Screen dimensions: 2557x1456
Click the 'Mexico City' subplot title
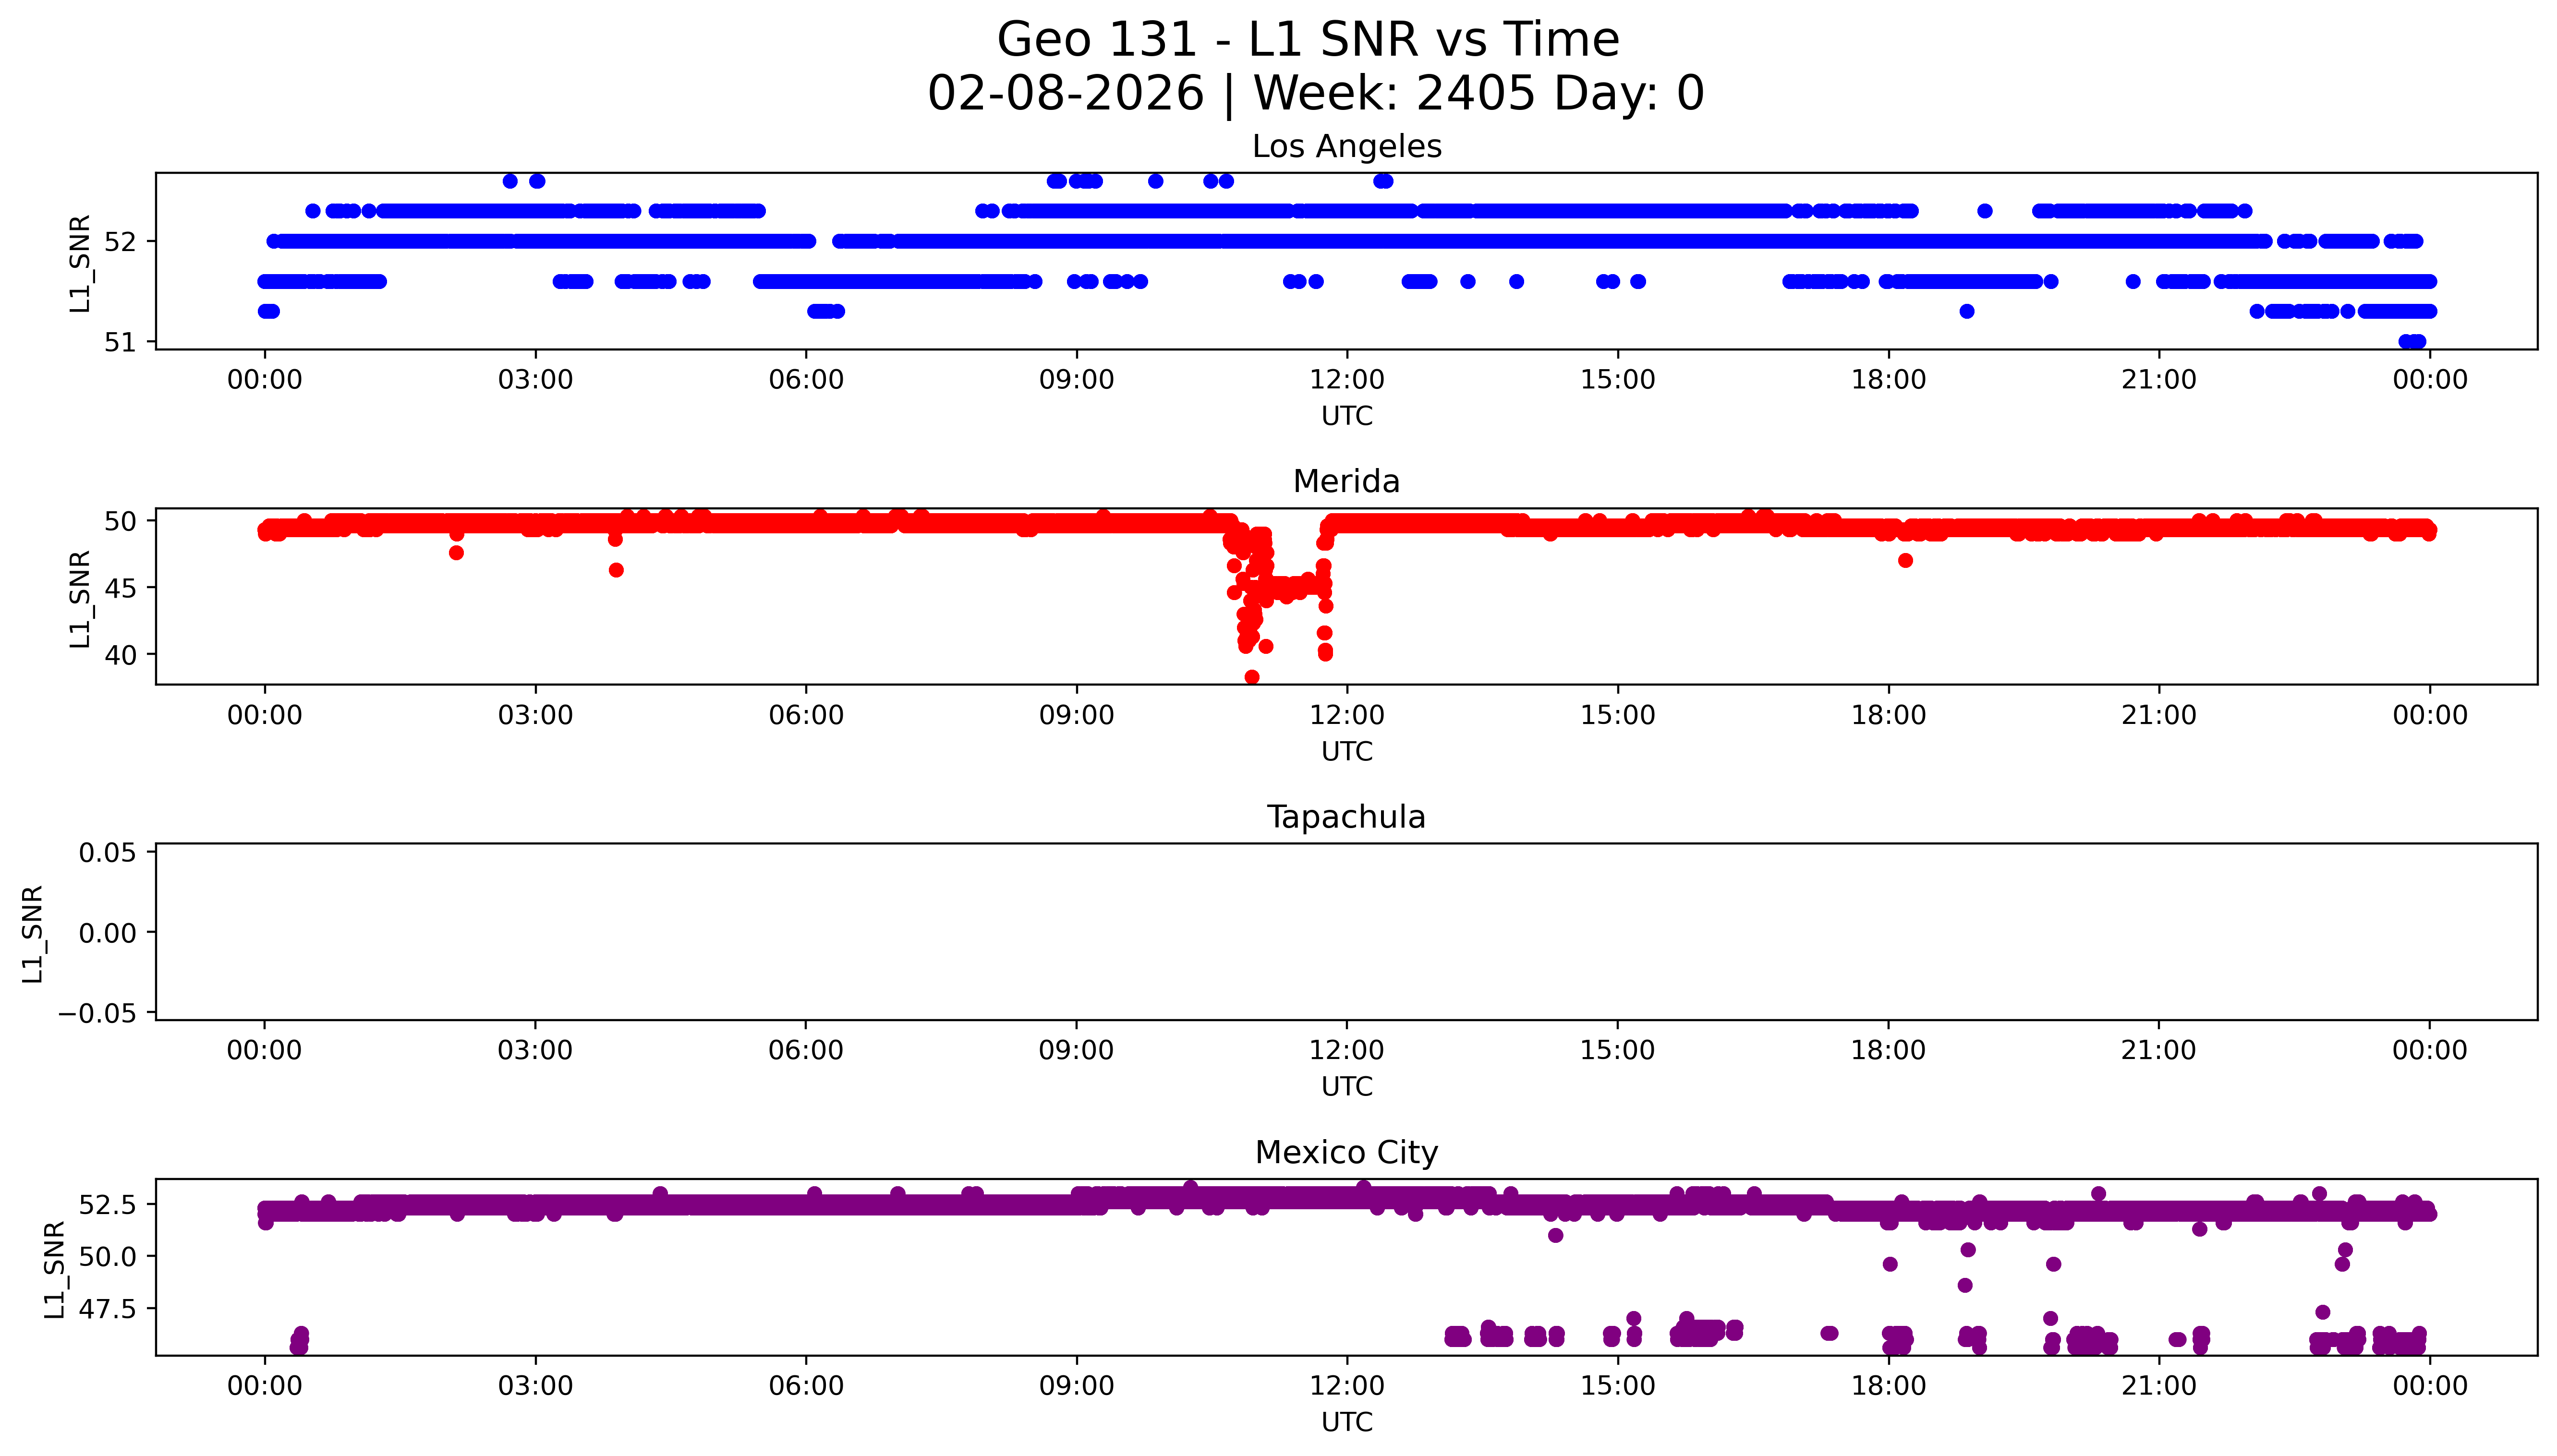tap(1346, 1153)
